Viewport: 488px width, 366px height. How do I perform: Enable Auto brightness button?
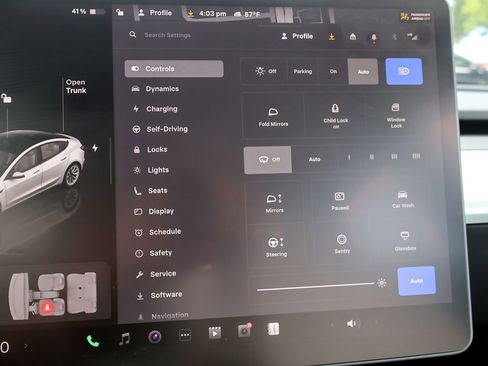pyautogui.click(x=417, y=281)
